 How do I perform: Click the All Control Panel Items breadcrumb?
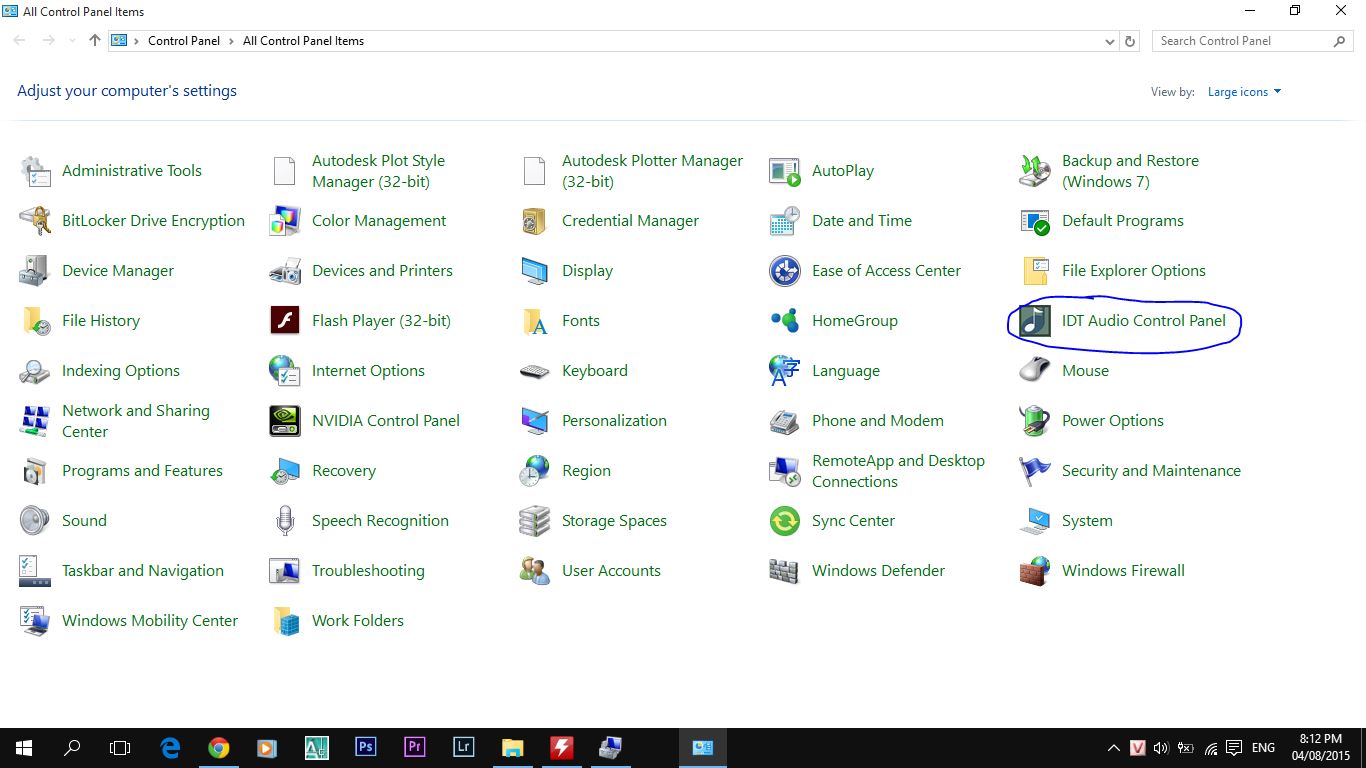click(x=303, y=41)
